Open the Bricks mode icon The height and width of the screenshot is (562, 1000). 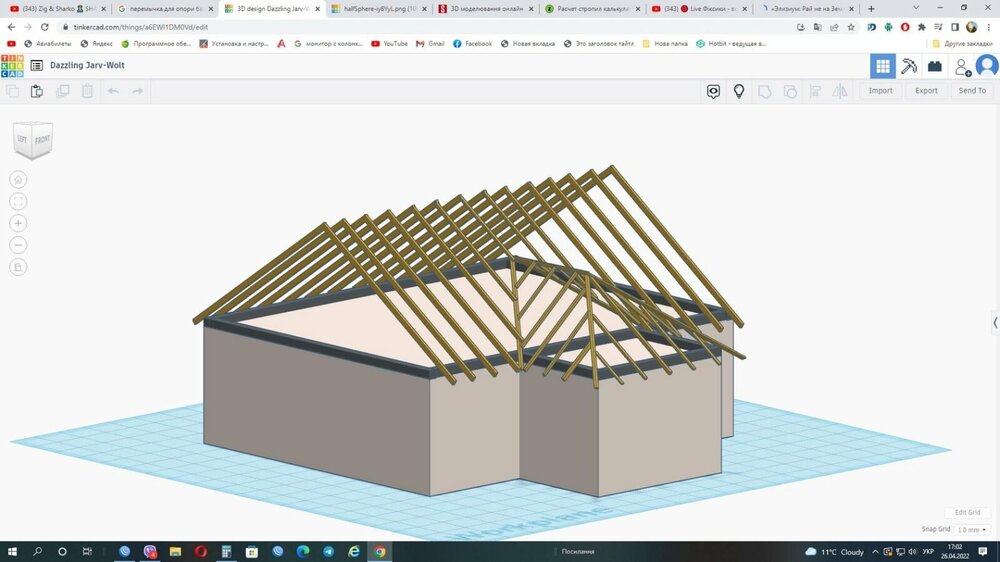coord(935,67)
